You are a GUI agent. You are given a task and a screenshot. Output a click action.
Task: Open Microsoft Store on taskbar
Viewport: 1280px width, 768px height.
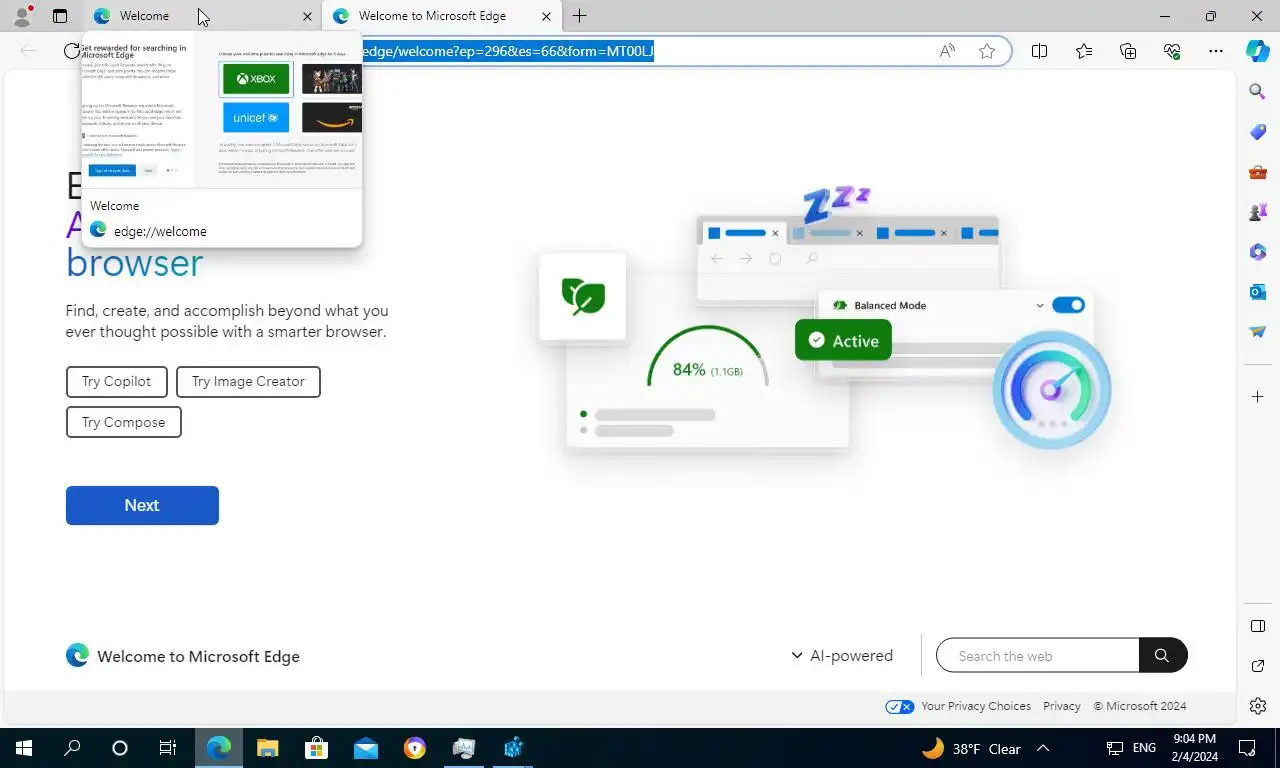click(x=316, y=748)
